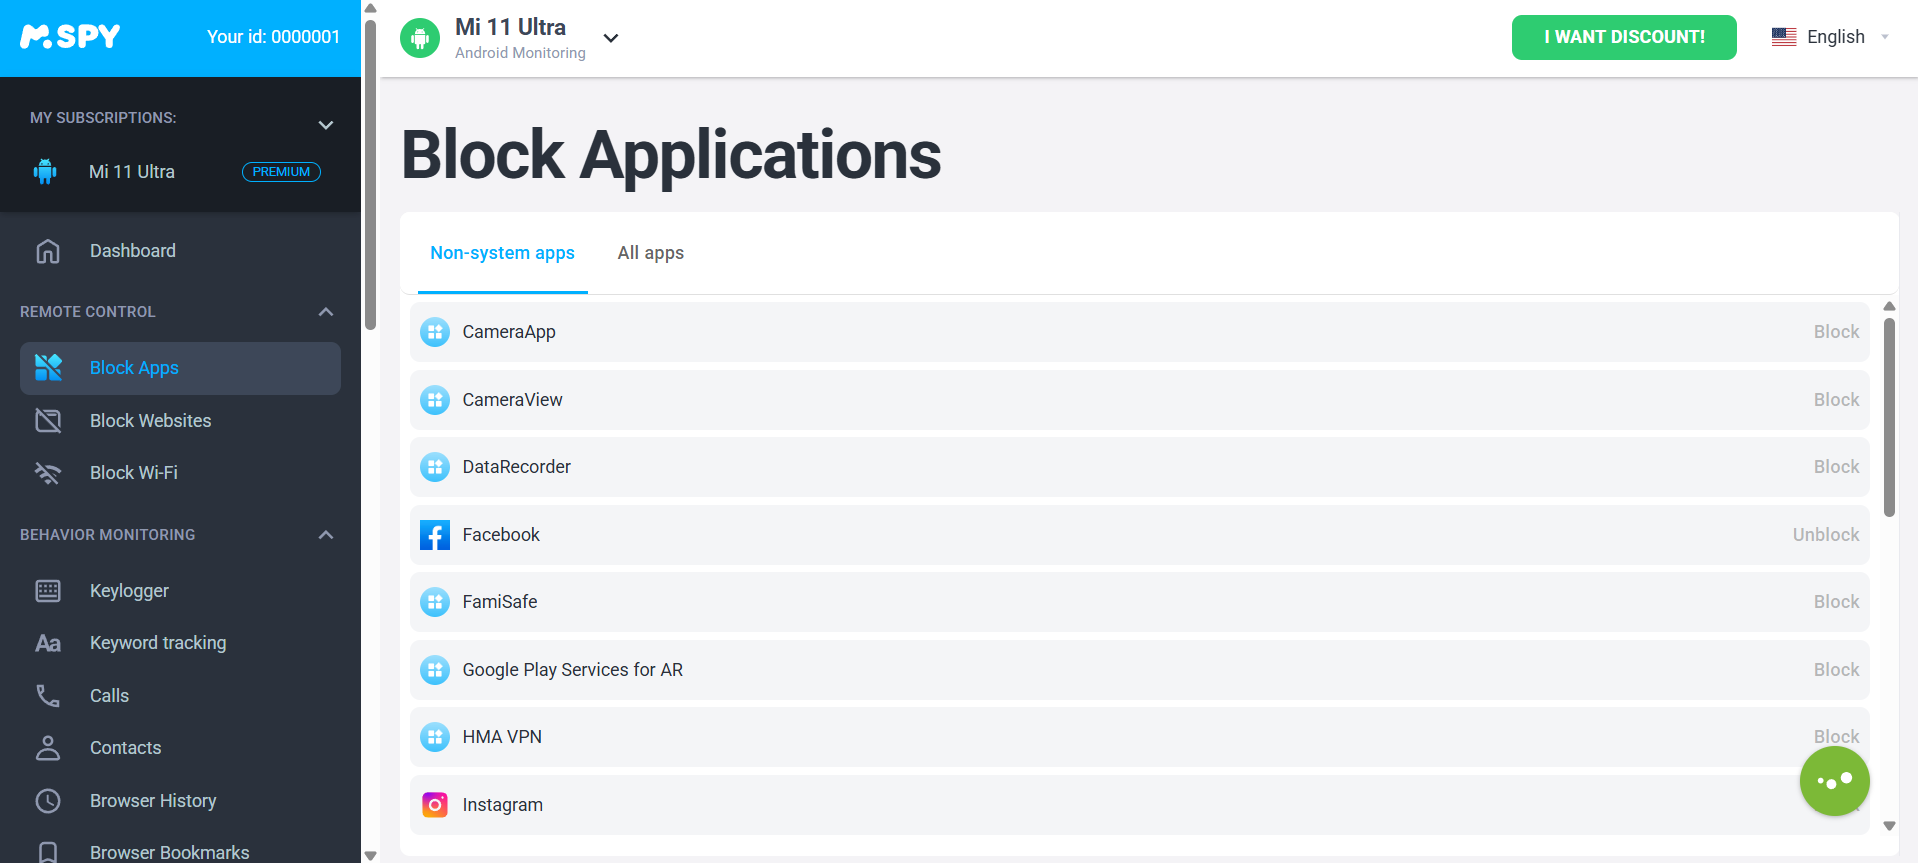The width and height of the screenshot is (1918, 863).
Task: Click the Block Websites sidebar icon
Action: click(48, 421)
